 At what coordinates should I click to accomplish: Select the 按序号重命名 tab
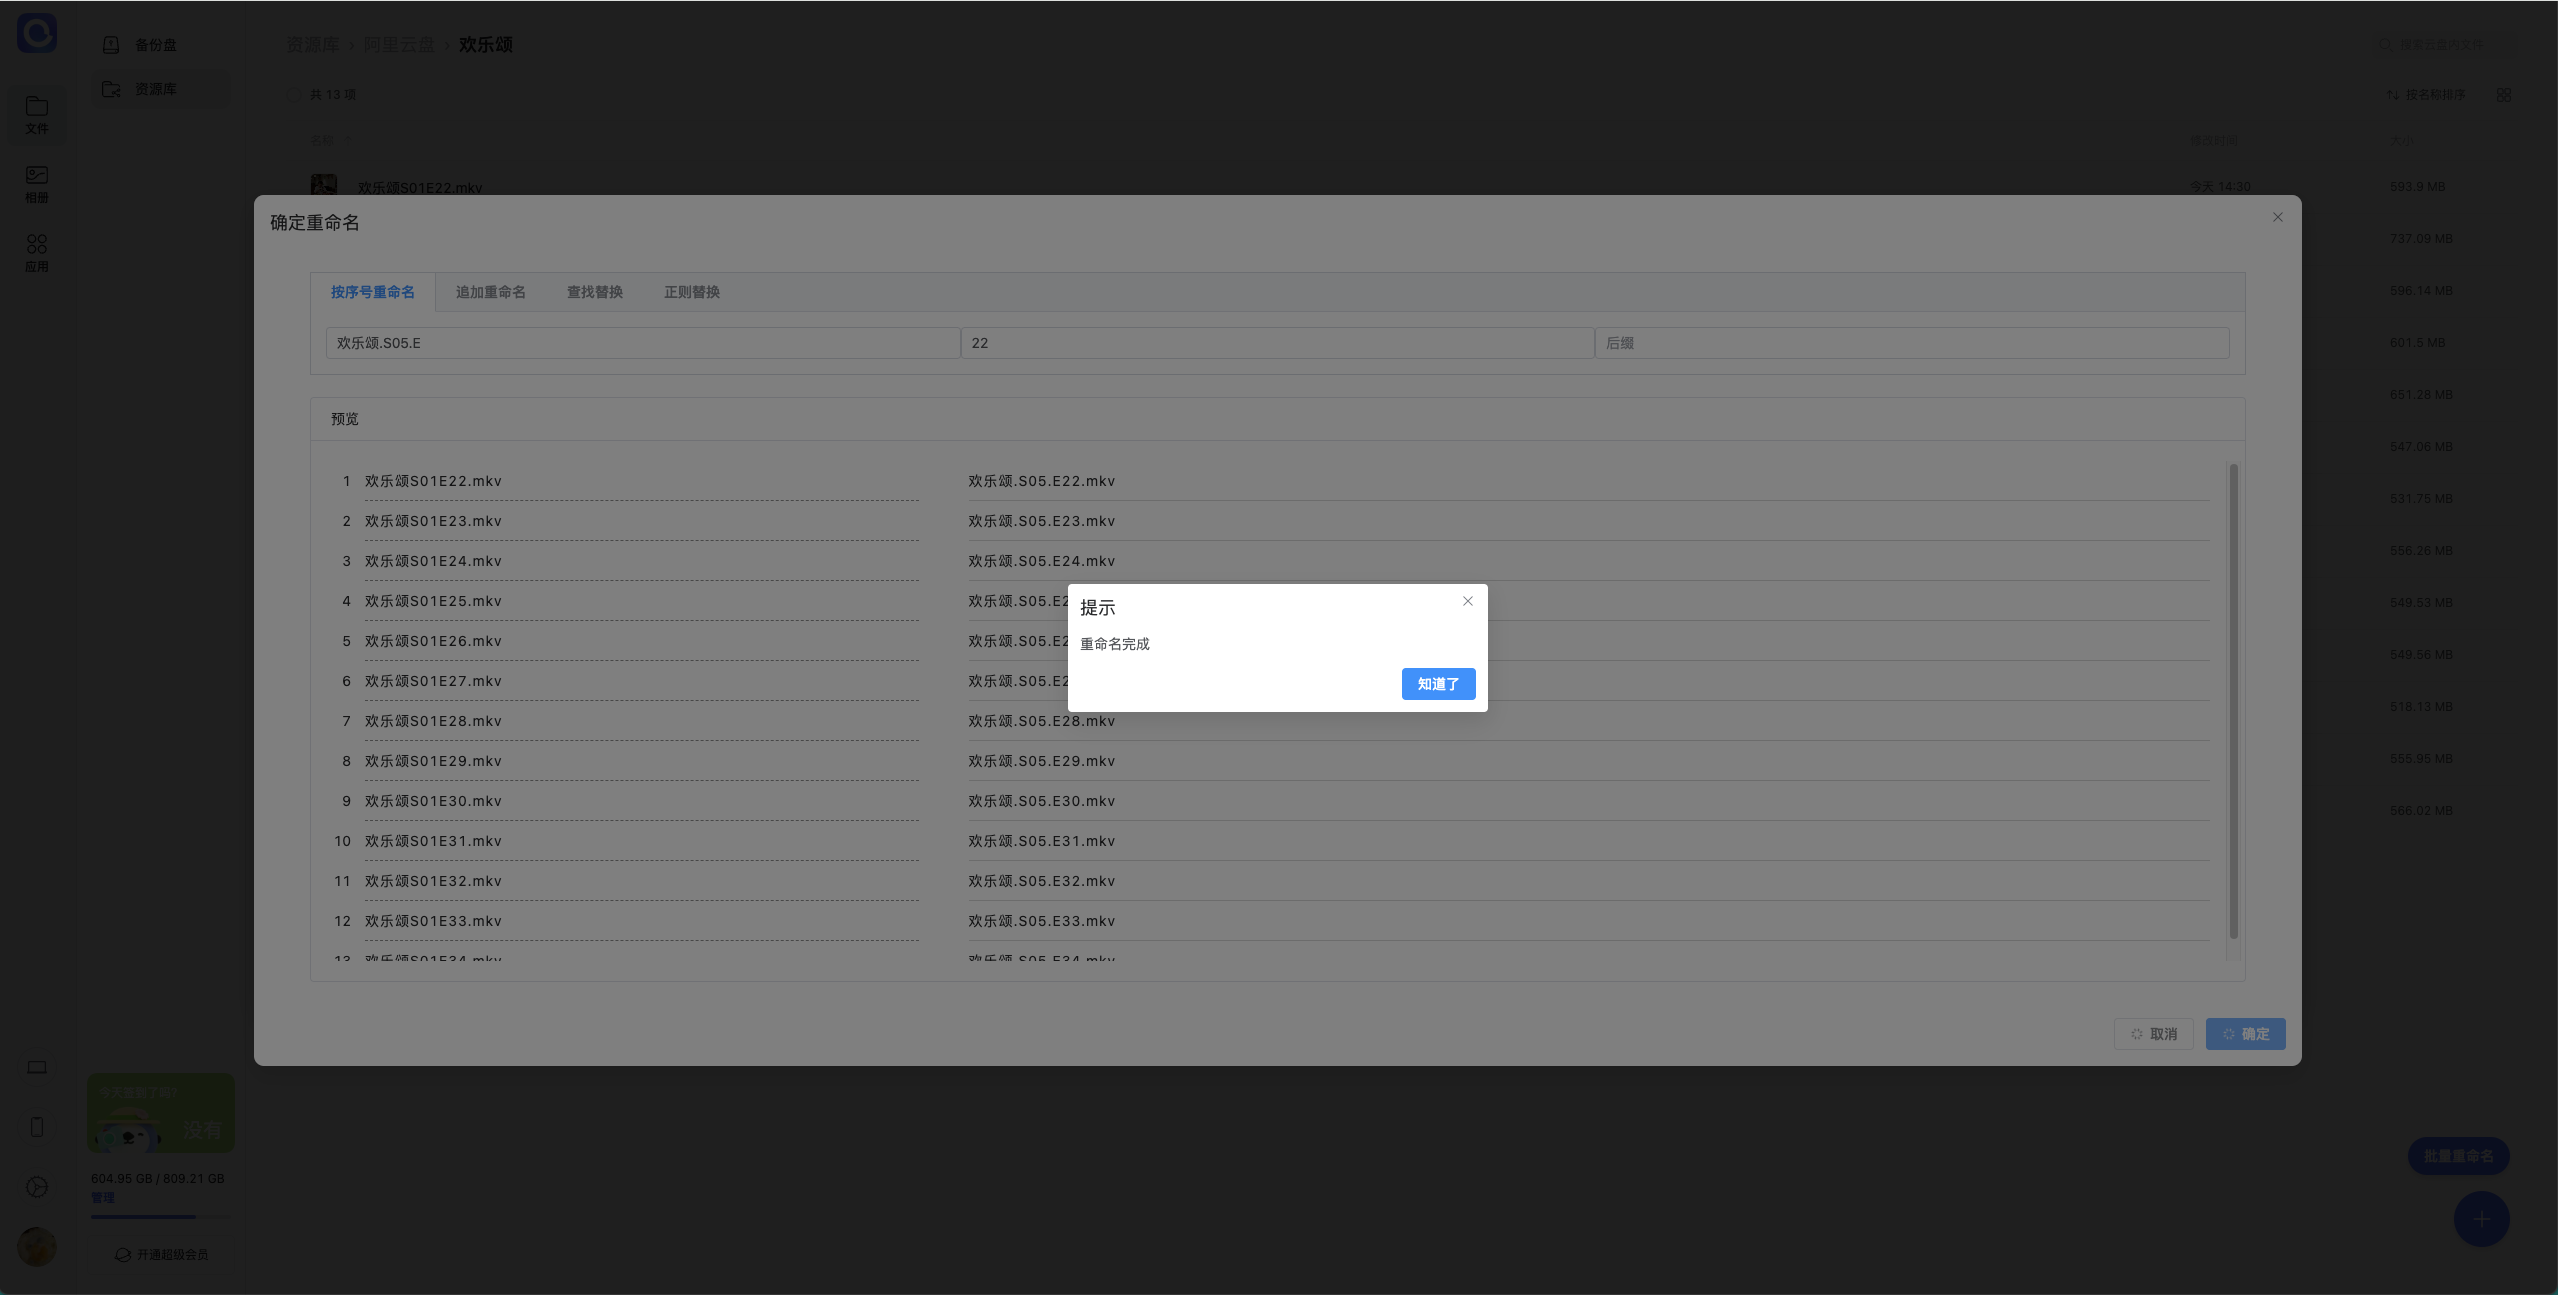click(372, 292)
